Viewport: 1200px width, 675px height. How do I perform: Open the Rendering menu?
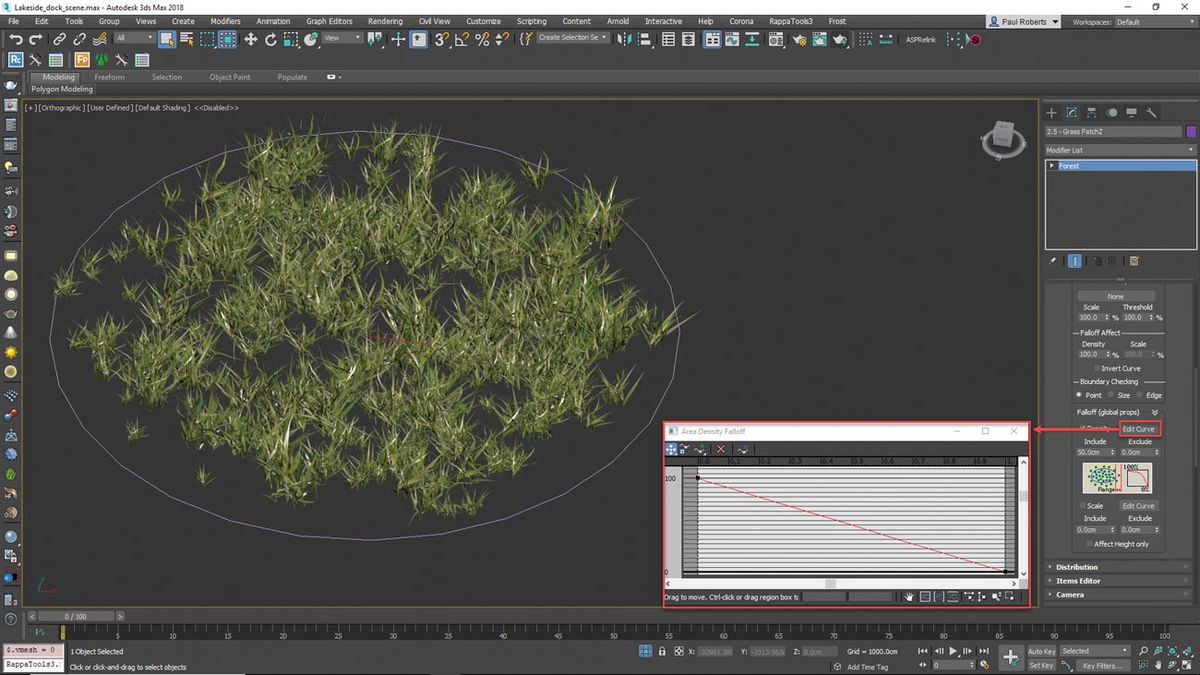click(x=385, y=20)
